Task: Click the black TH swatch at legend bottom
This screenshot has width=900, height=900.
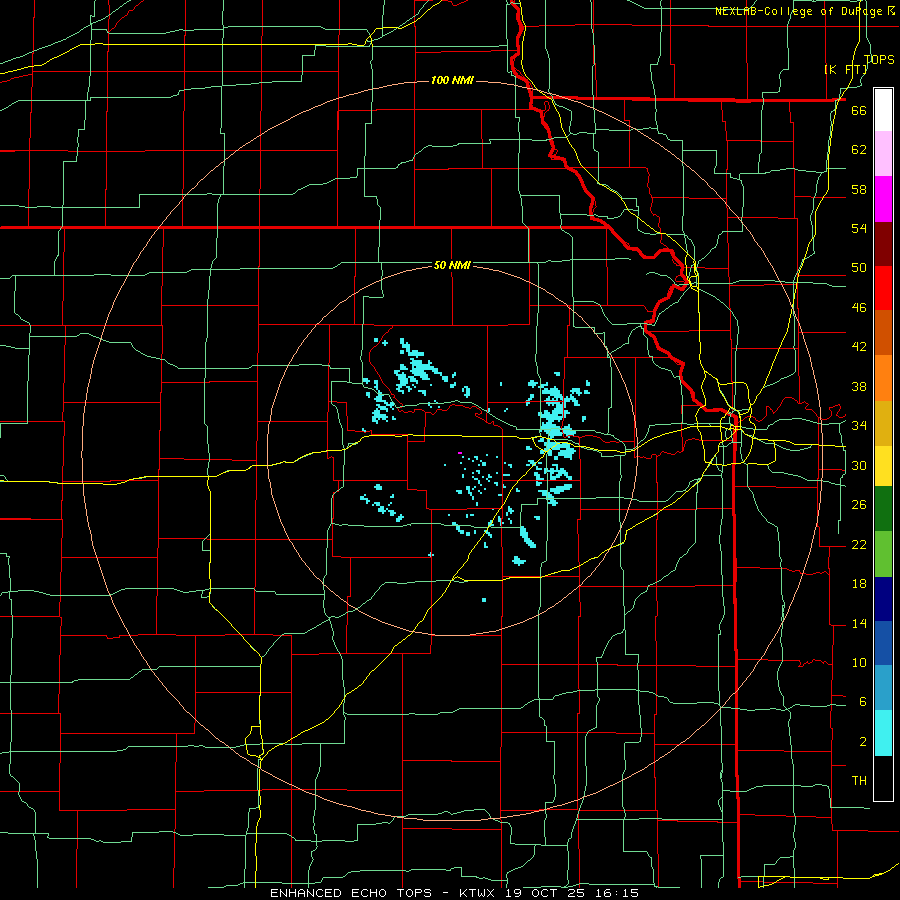Action: pyautogui.click(x=883, y=778)
